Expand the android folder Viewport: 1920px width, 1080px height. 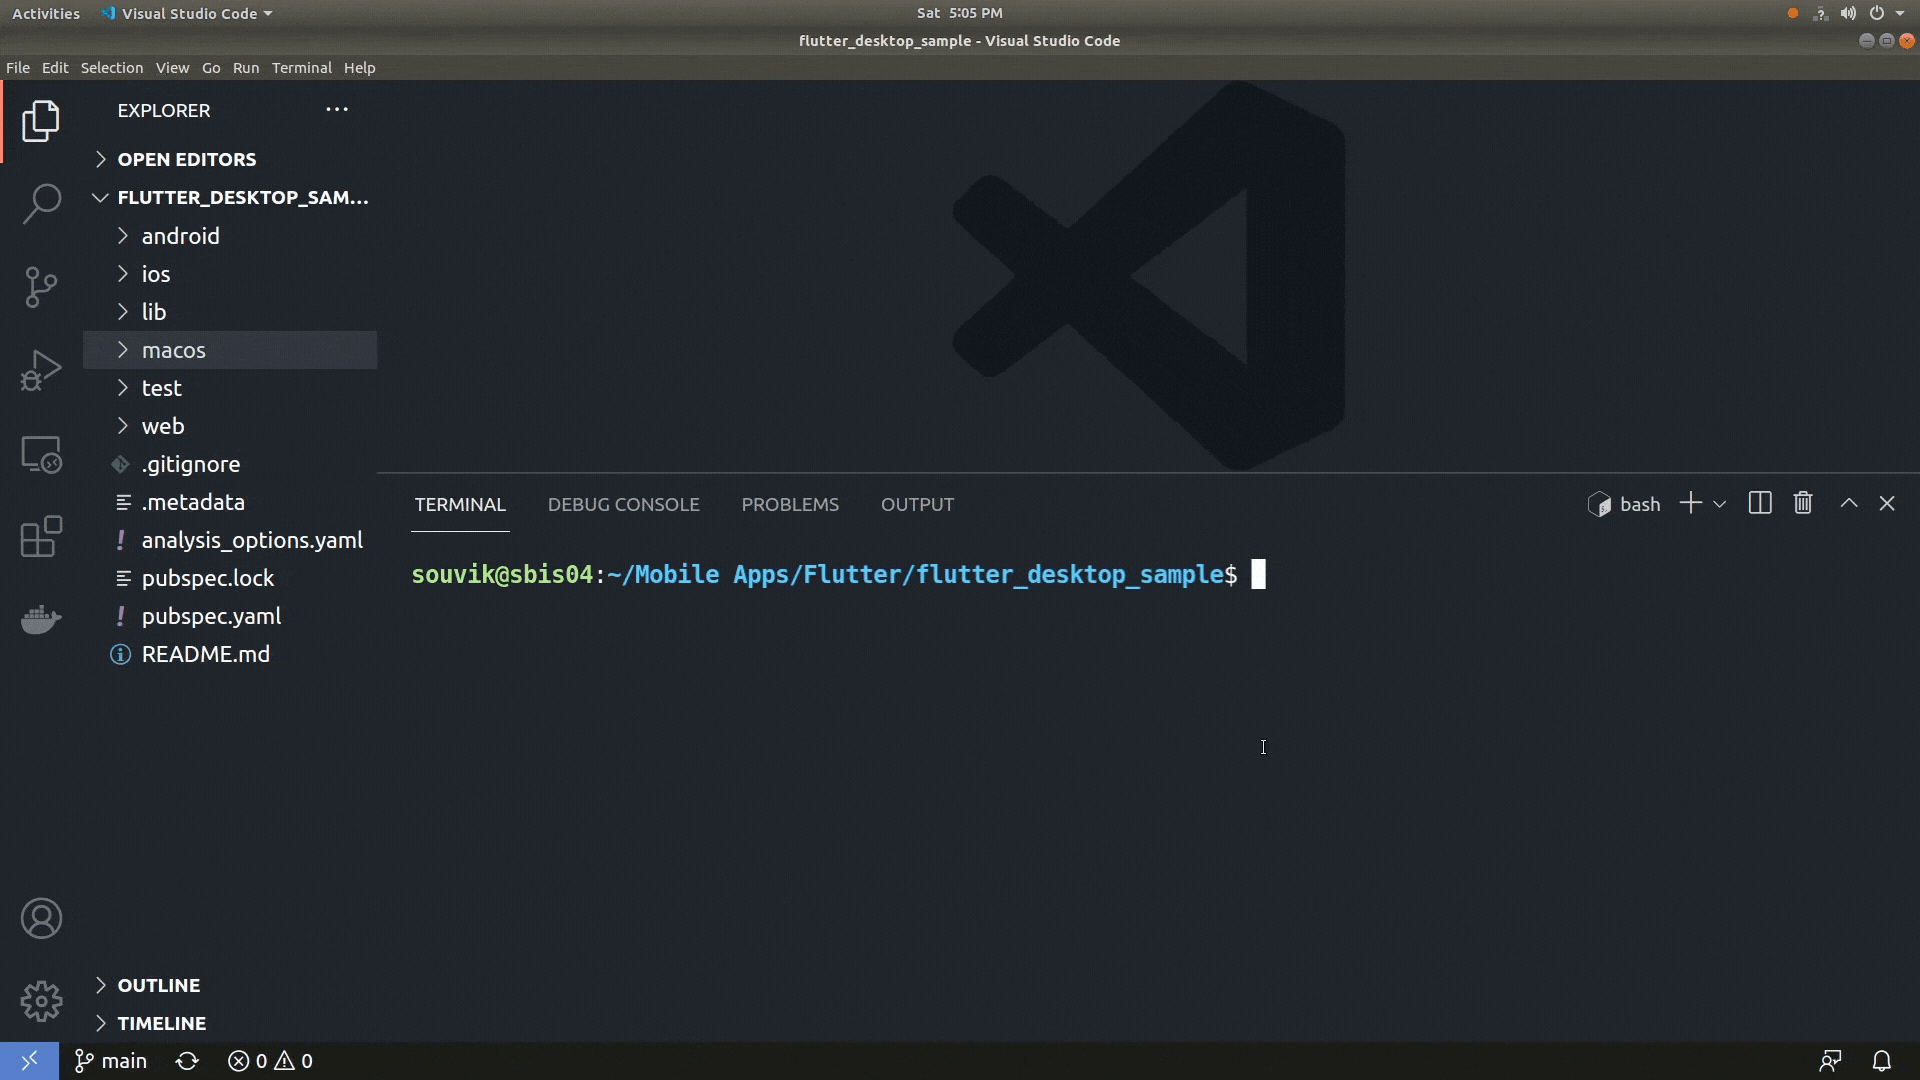click(x=230, y=236)
